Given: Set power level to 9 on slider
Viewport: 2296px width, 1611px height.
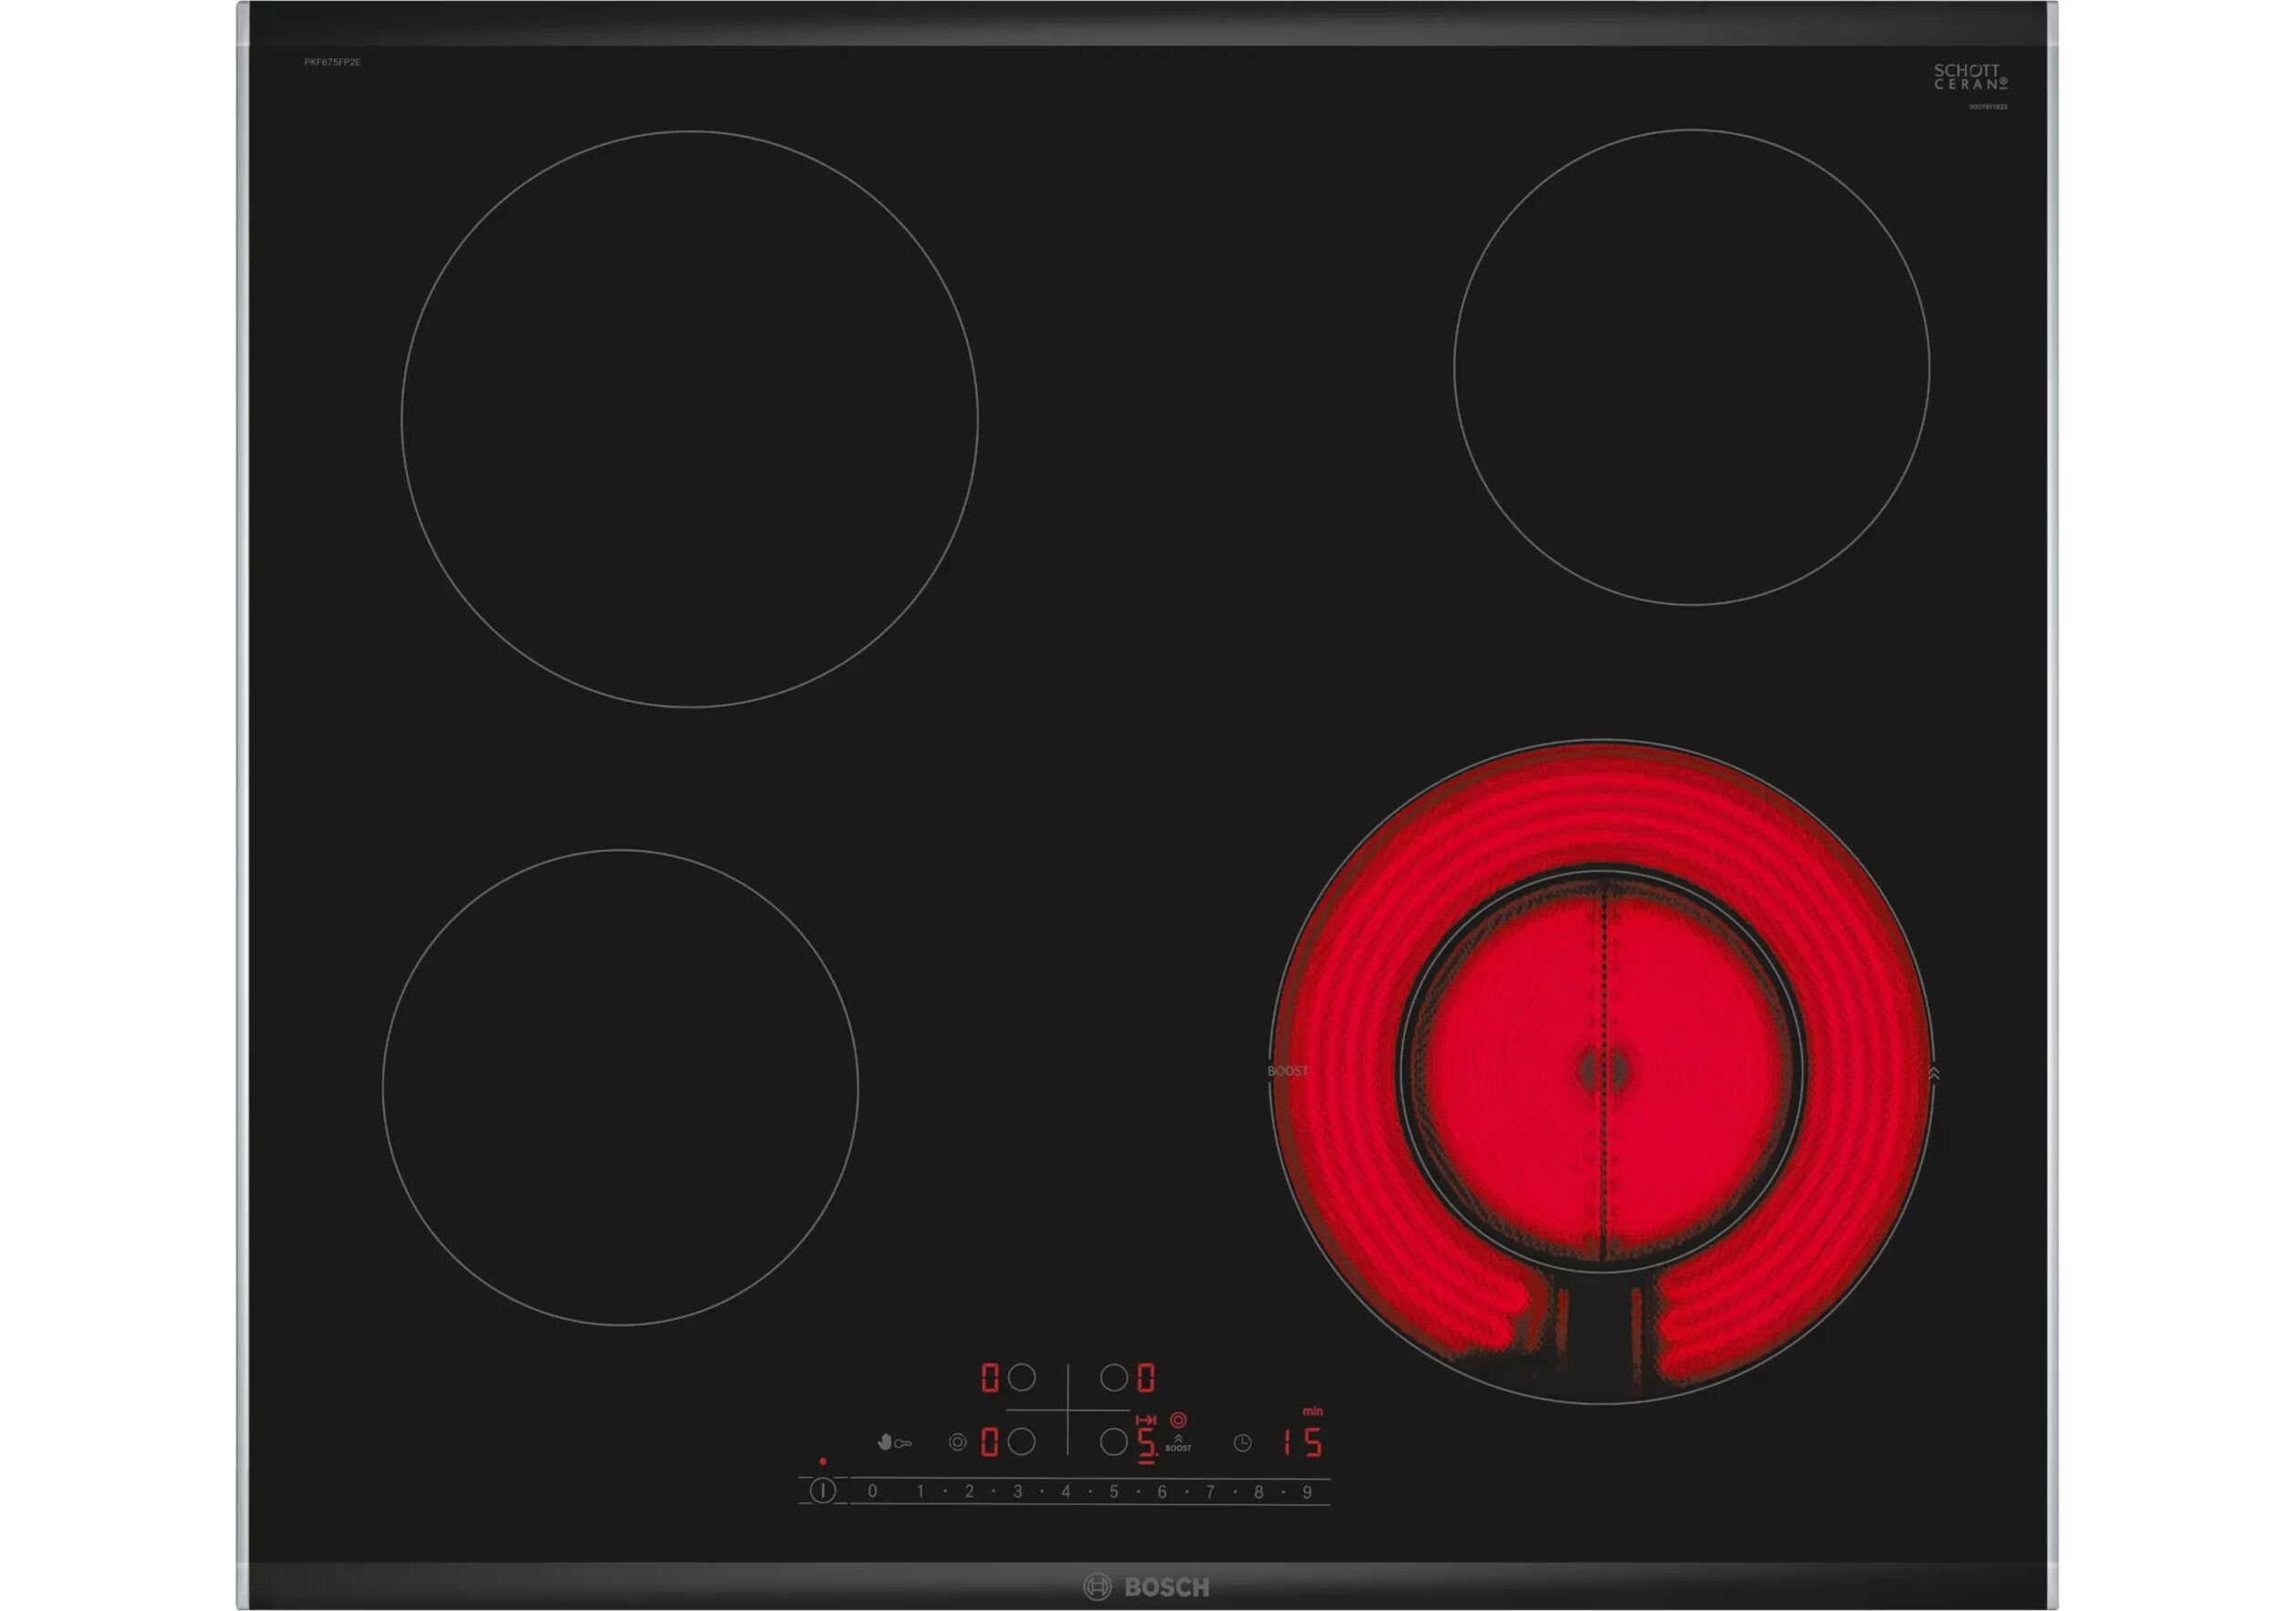Looking at the screenshot, I should 1306,1492.
